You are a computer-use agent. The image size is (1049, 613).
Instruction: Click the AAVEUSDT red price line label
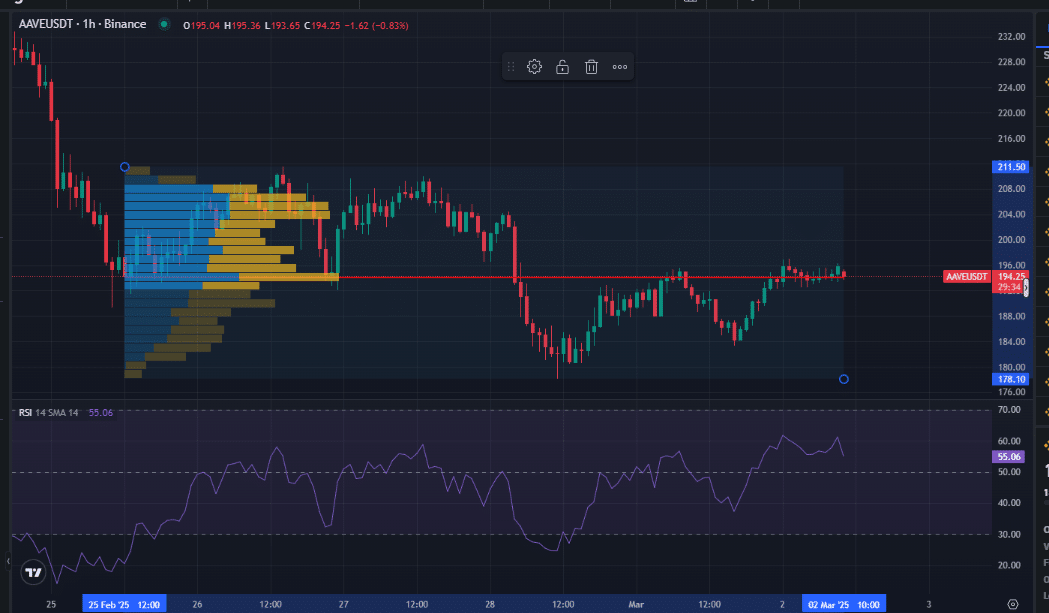point(967,276)
